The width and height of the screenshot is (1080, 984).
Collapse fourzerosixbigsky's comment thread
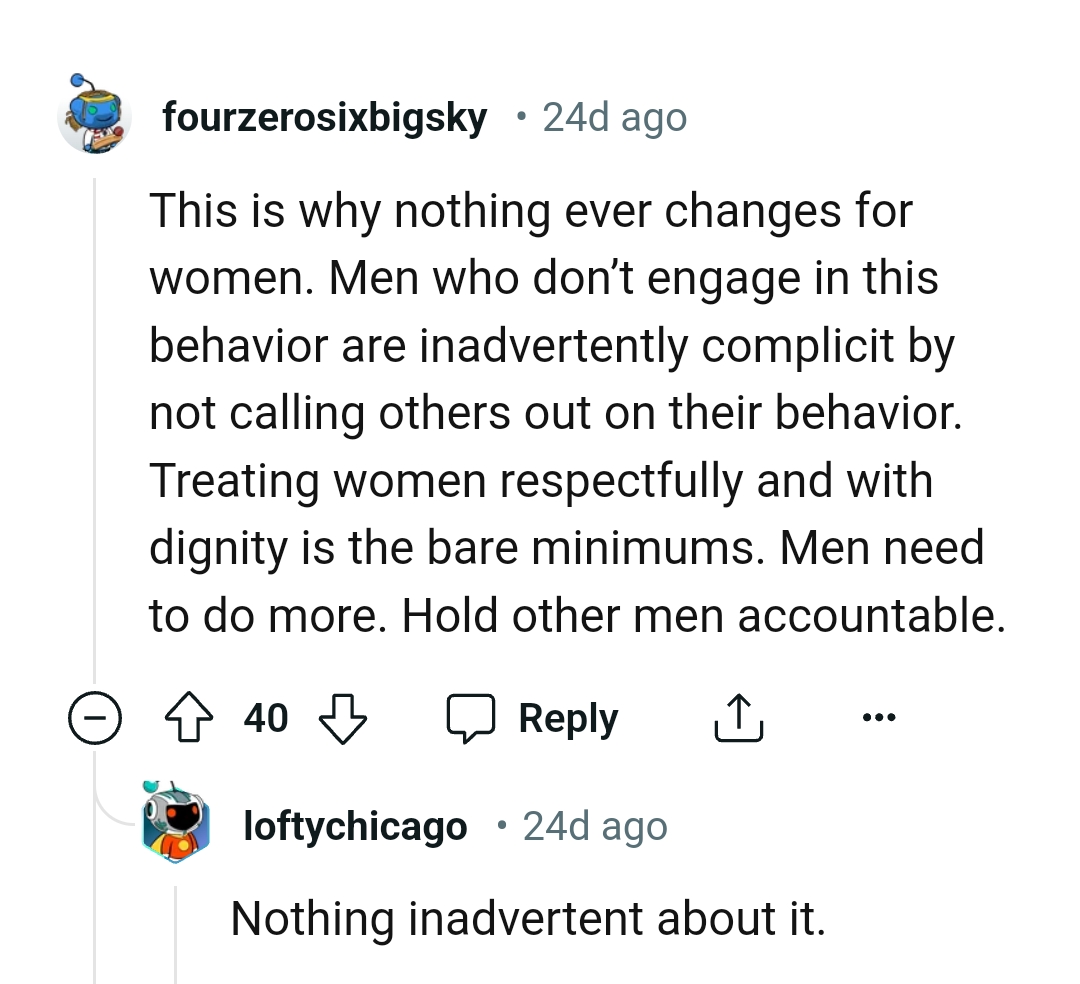[x=93, y=717]
